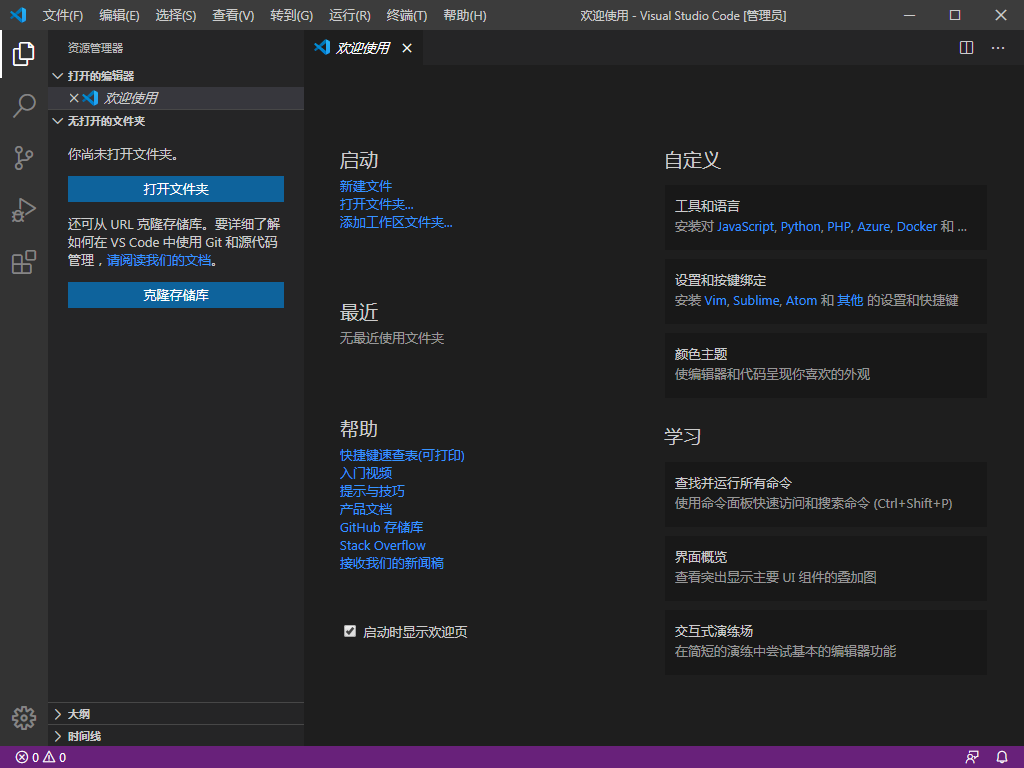Click the feedback smiley icon
This screenshot has width=1024, height=768.
(x=971, y=757)
